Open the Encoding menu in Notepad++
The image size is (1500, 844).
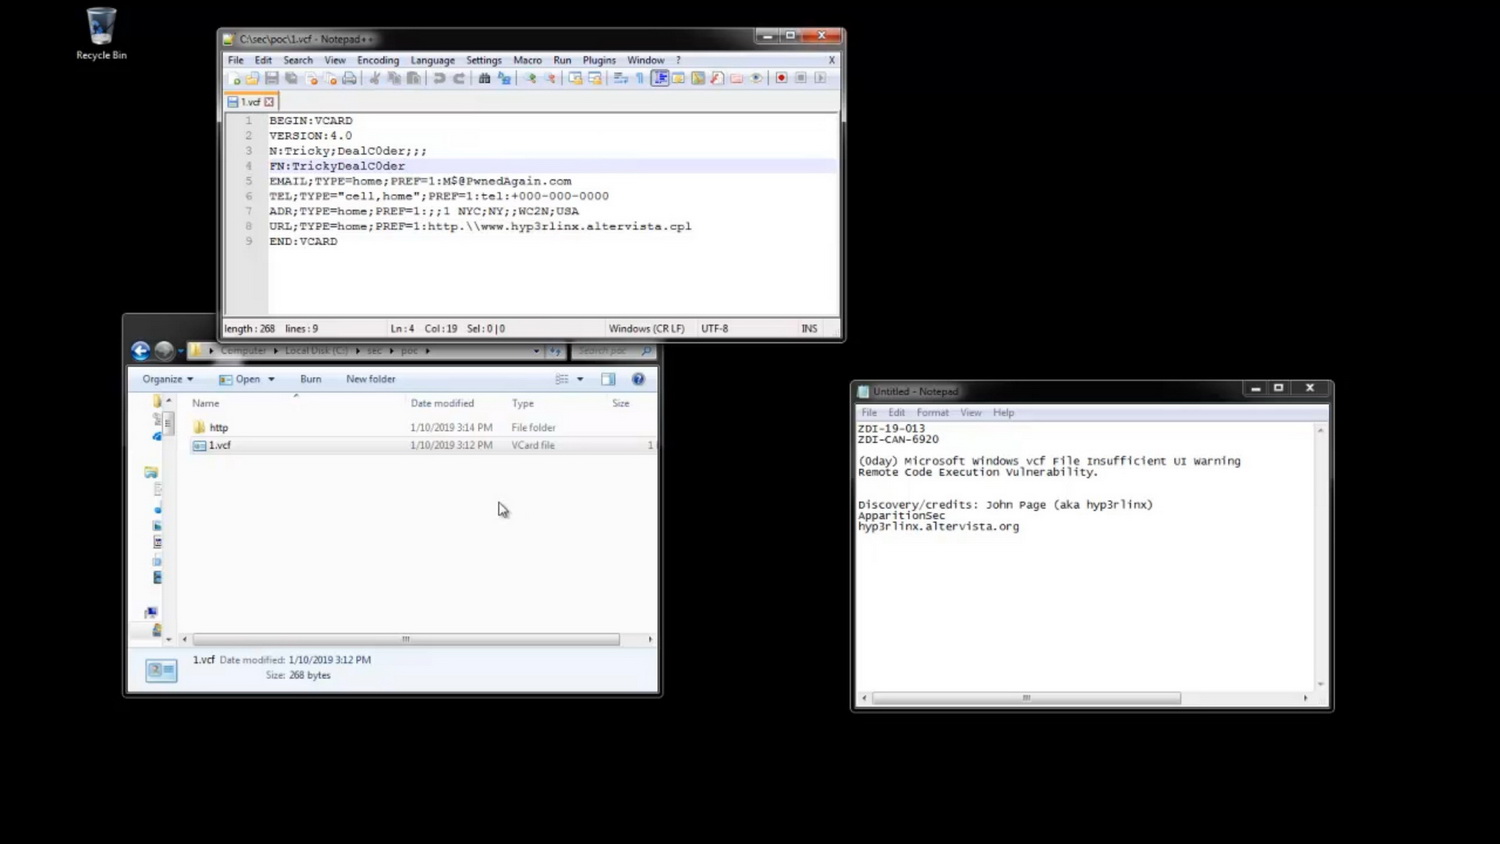(378, 60)
